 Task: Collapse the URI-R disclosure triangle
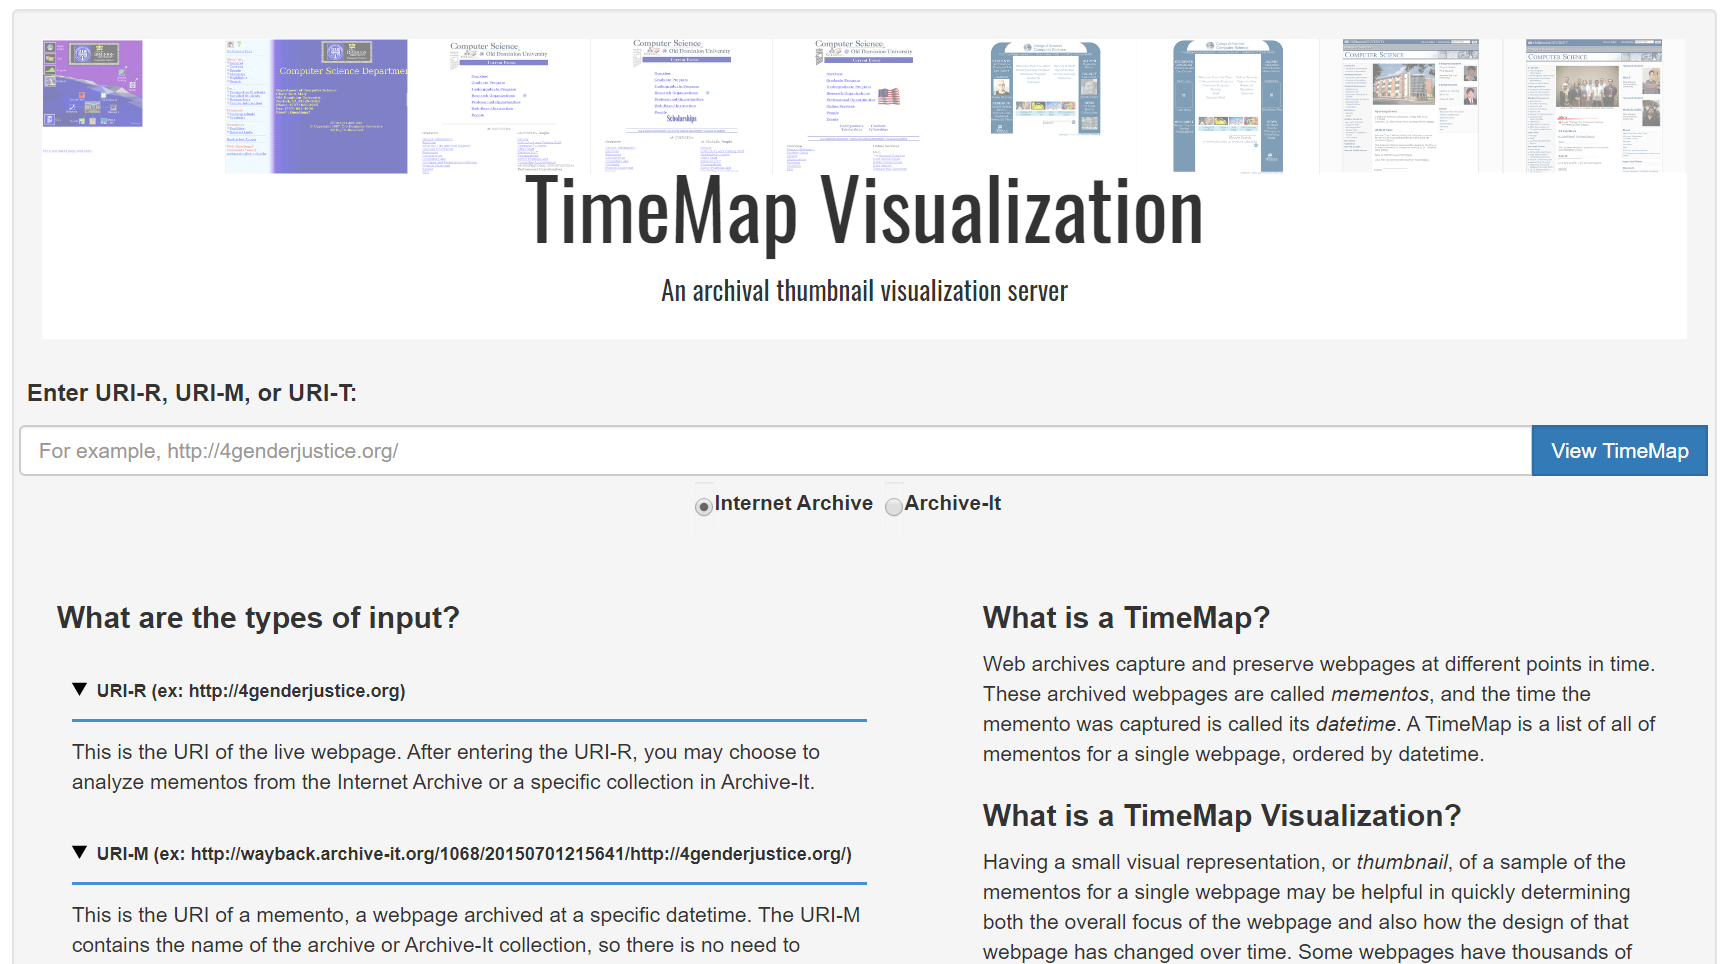pos(80,690)
